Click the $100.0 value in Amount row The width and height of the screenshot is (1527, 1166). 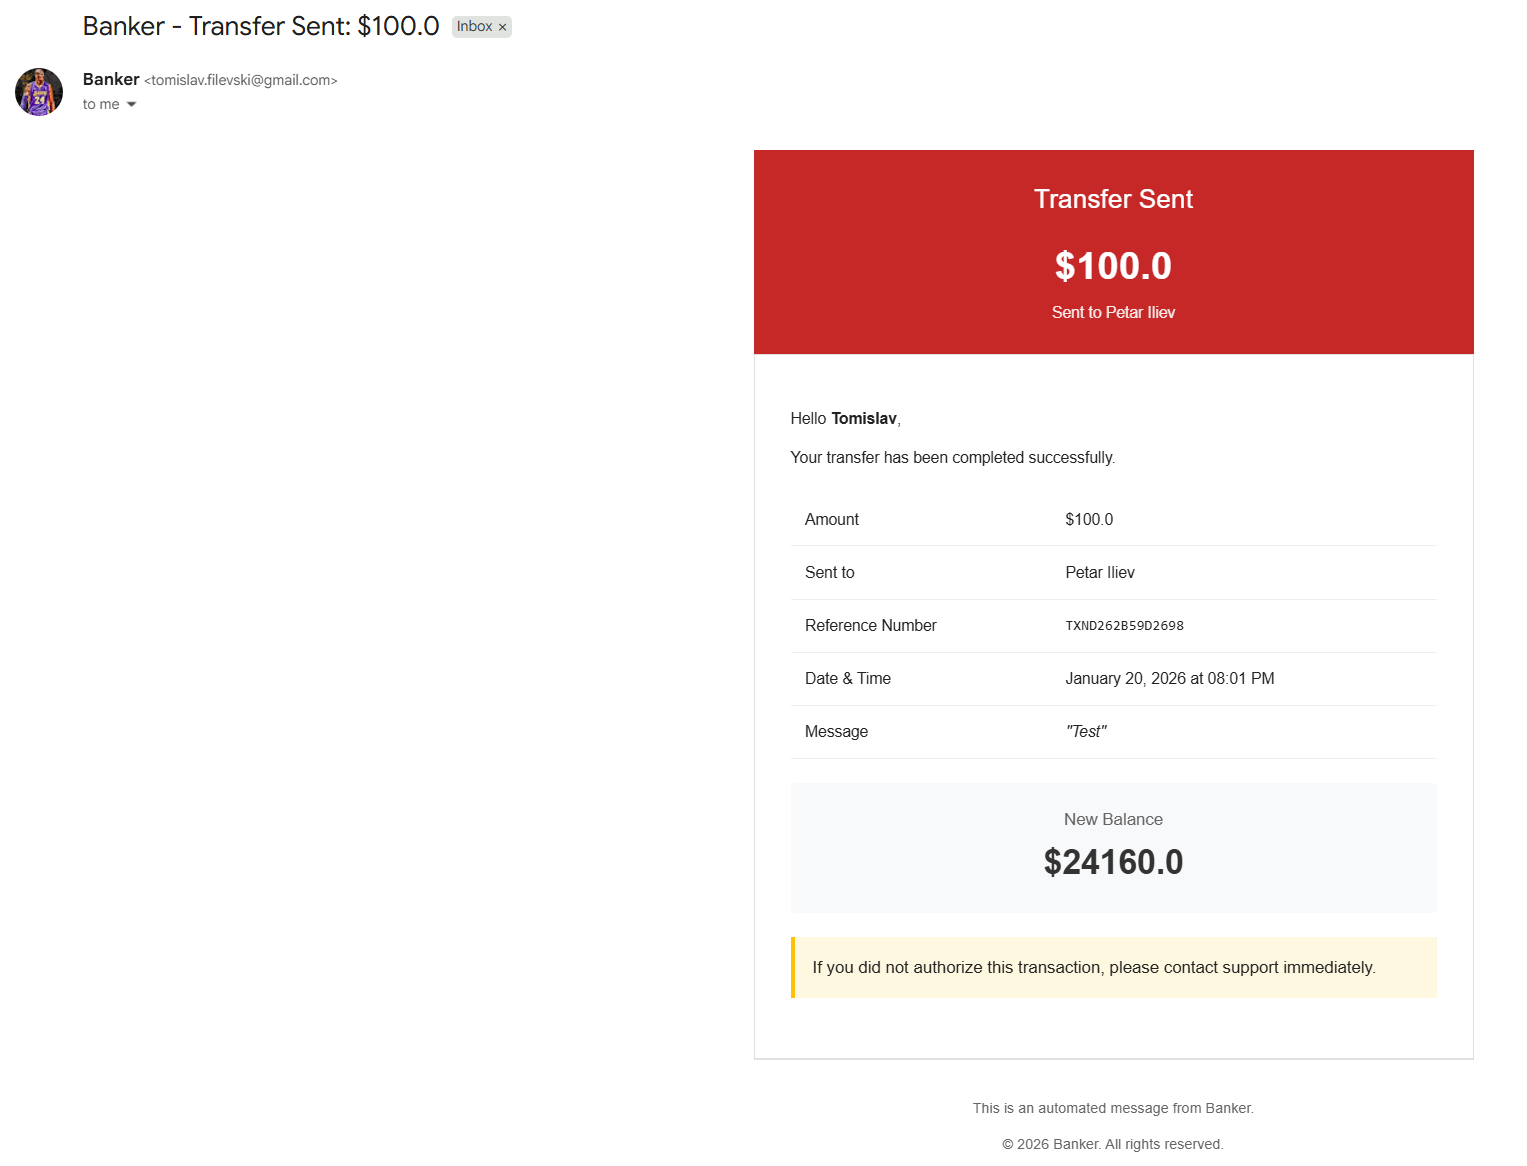coord(1089,520)
